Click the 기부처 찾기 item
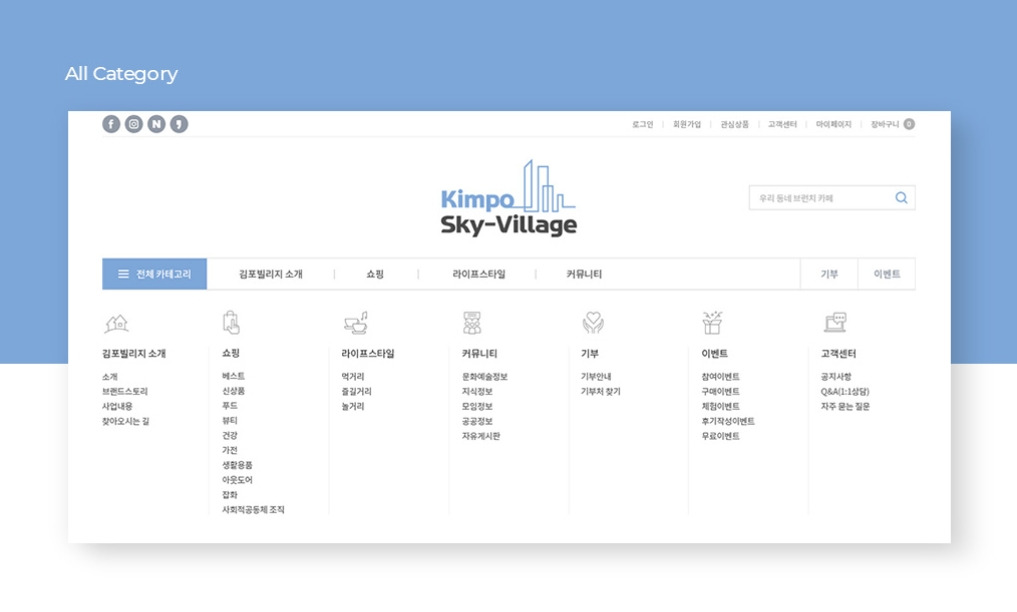 (601, 392)
